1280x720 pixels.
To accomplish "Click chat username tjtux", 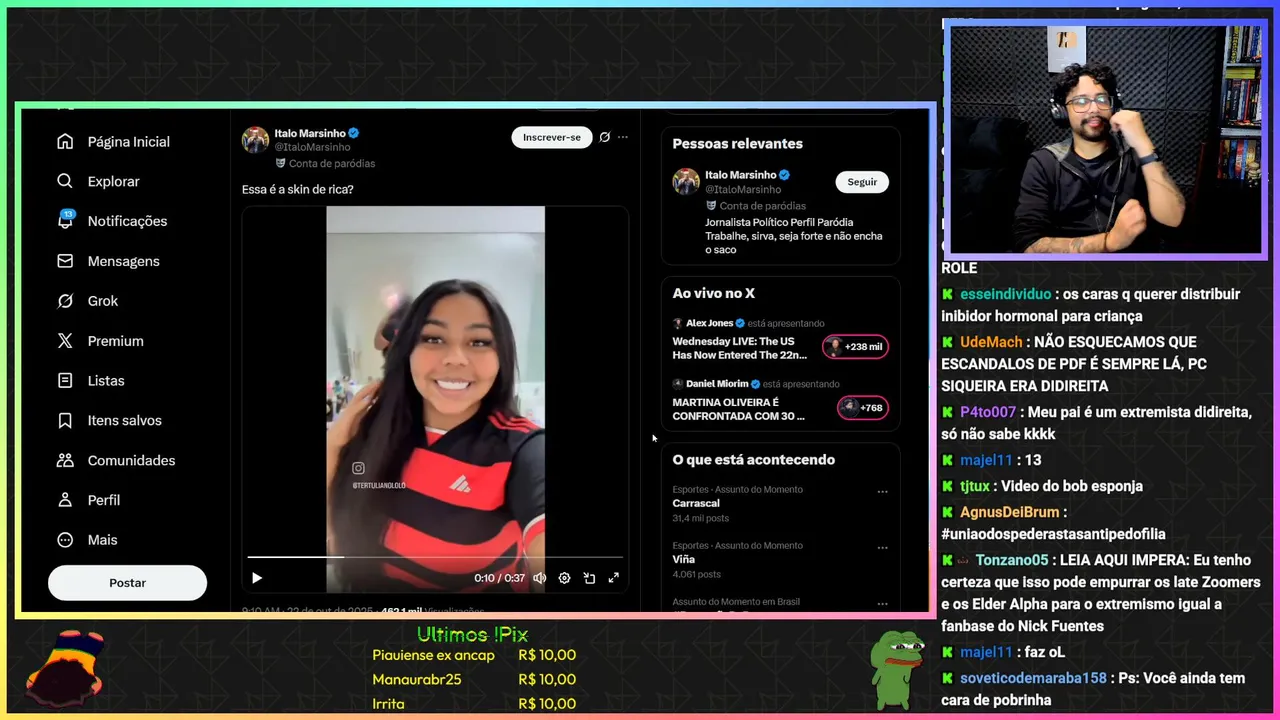I will [x=975, y=486].
